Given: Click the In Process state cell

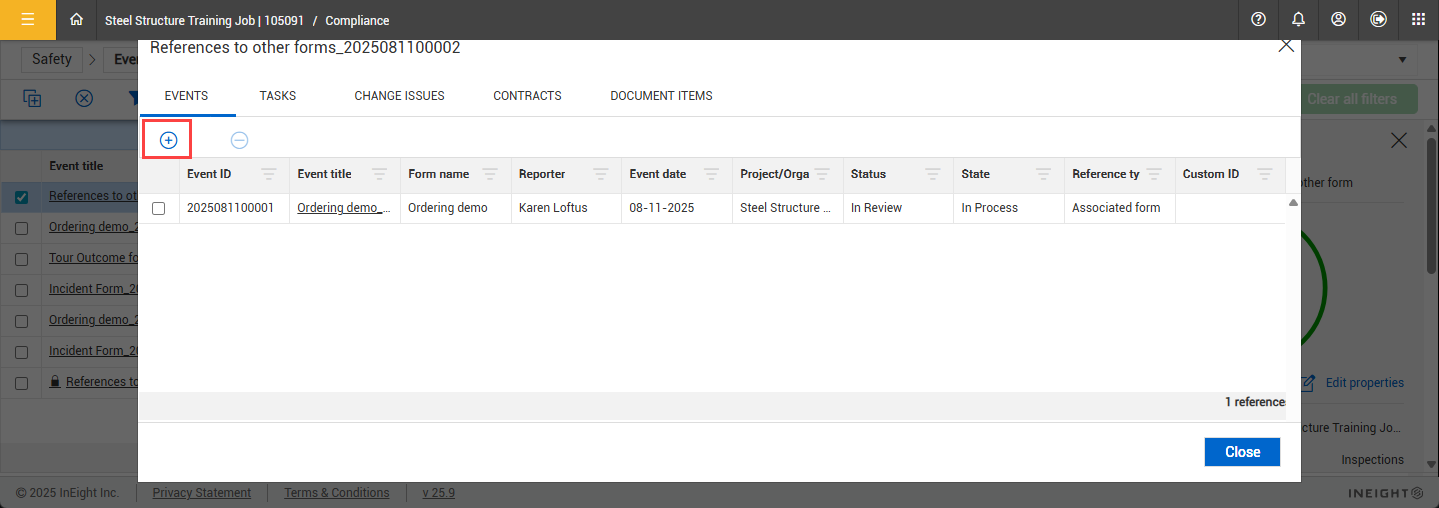Looking at the screenshot, I should 1008,208.
